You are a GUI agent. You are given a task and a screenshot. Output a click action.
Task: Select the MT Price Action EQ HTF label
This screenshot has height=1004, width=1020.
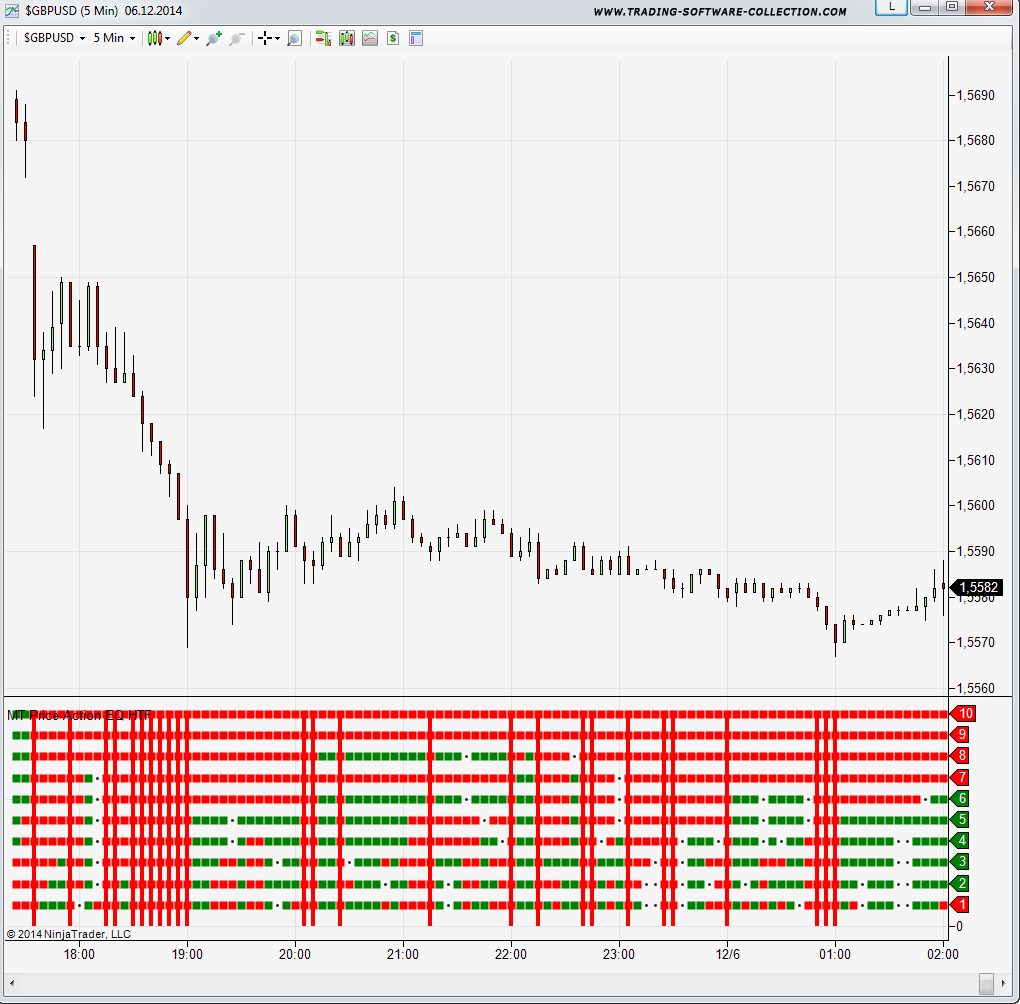tap(80, 715)
